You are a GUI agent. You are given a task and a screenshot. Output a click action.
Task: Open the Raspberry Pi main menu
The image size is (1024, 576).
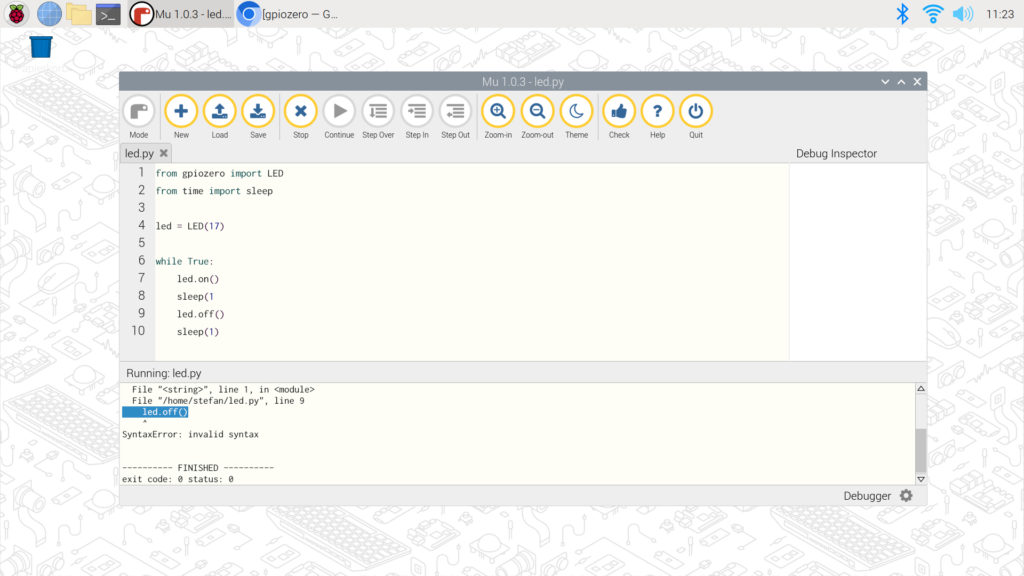(x=17, y=14)
